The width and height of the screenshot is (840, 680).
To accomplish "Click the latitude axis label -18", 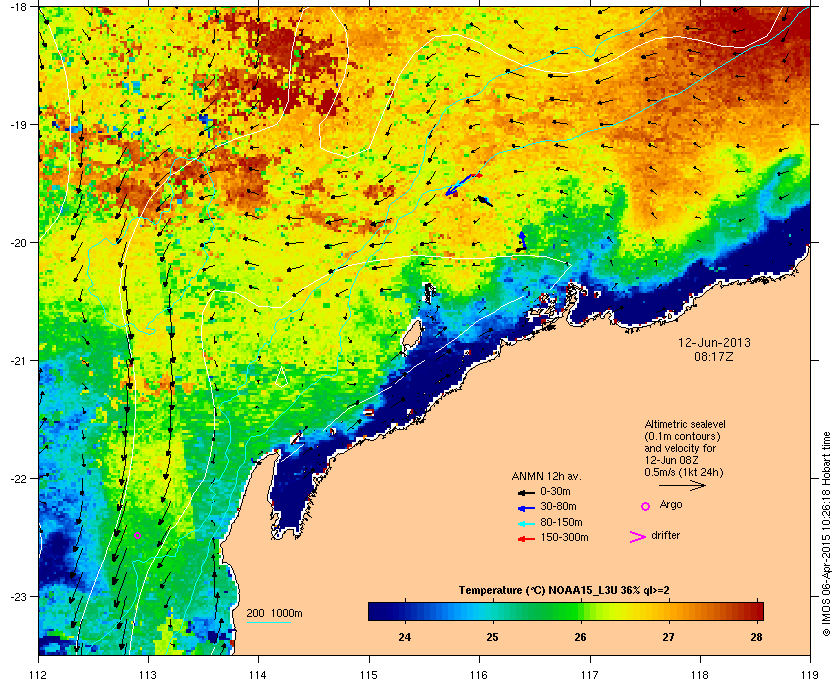I will [19, 7].
